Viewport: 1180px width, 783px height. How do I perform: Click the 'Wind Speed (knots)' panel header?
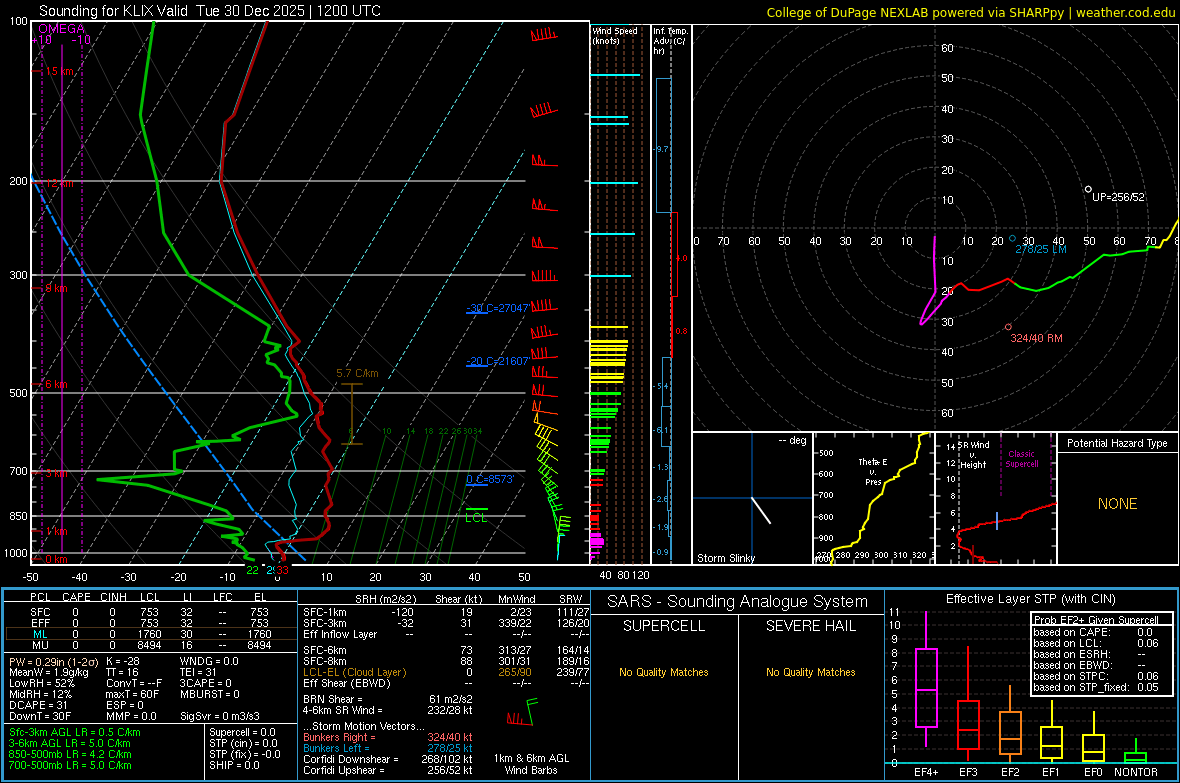pyautogui.click(x=614, y=35)
